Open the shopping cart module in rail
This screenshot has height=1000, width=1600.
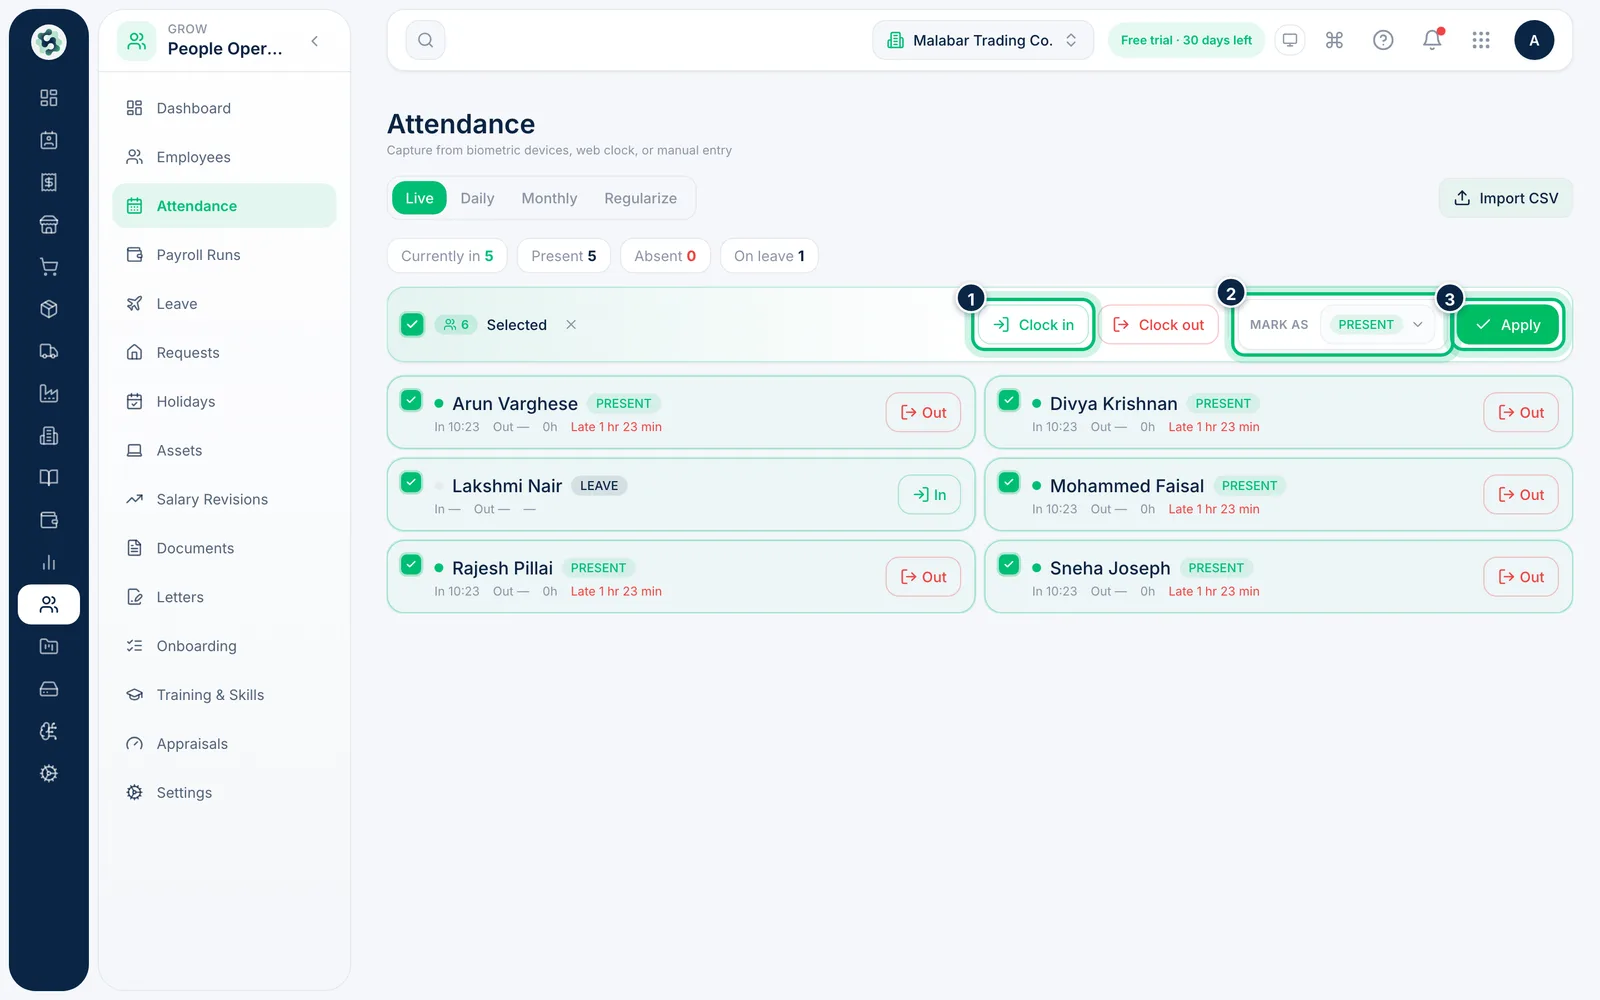[x=49, y=267]
